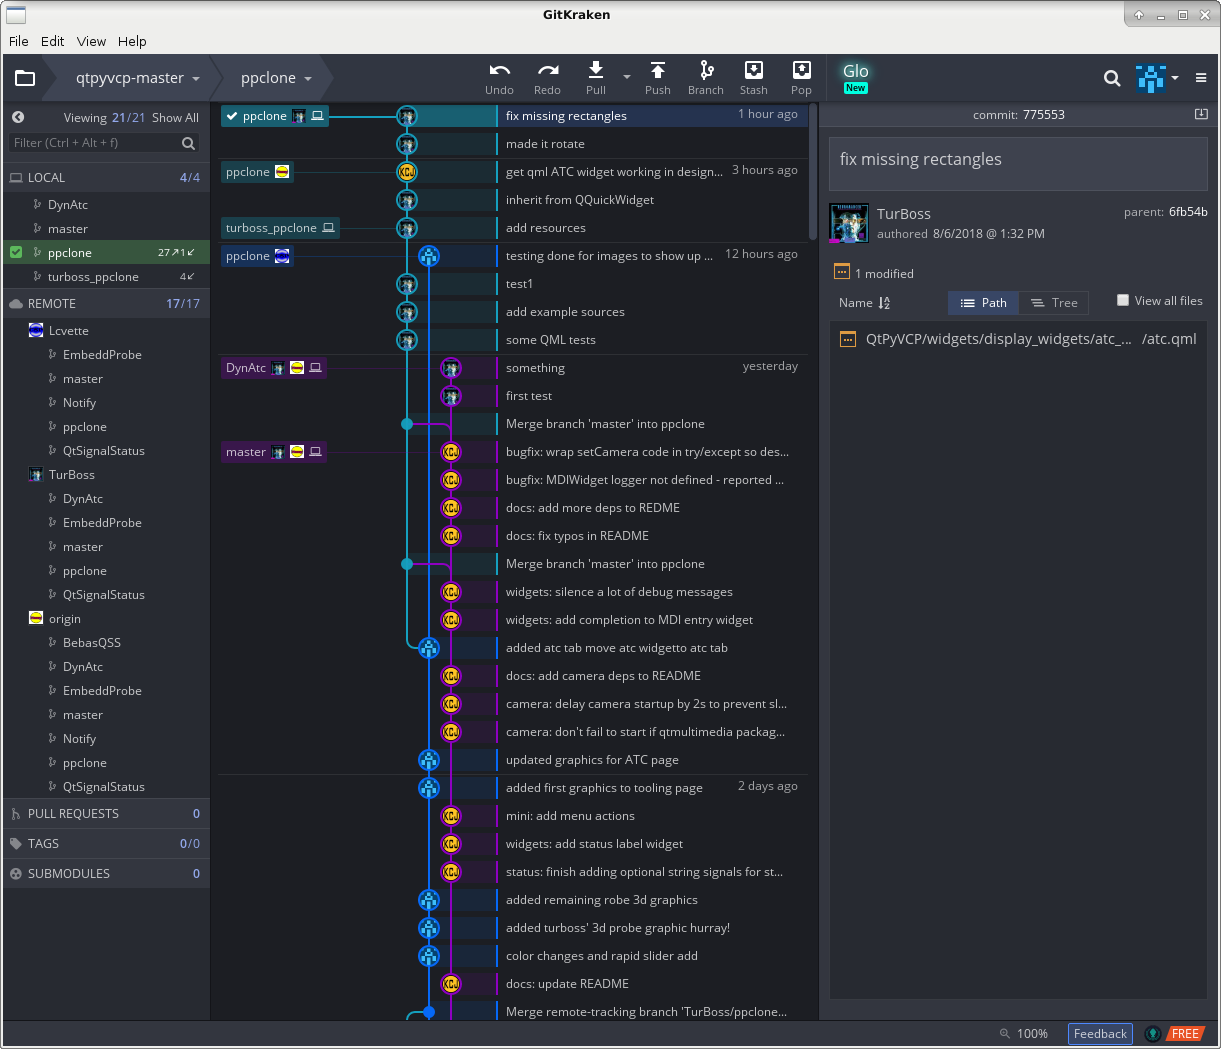Push commits with the Push icon
This screenshot has width=1221, height=1049.
point(658,69)
